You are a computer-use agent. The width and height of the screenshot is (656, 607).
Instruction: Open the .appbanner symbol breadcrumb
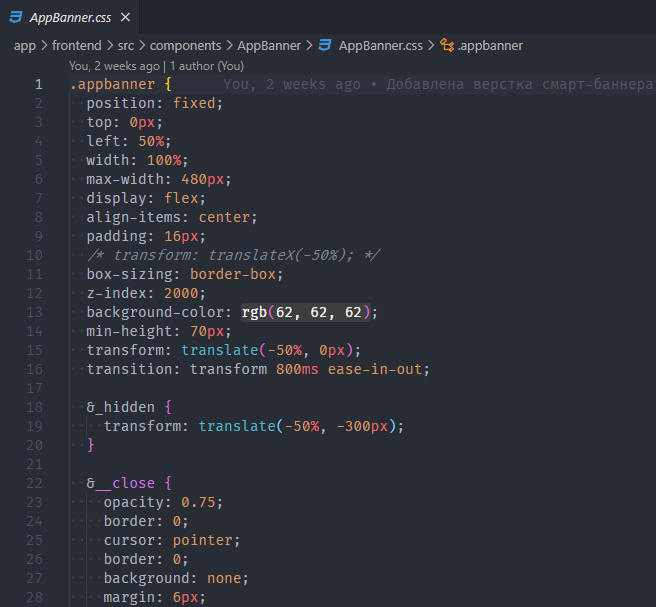[491, 45]
